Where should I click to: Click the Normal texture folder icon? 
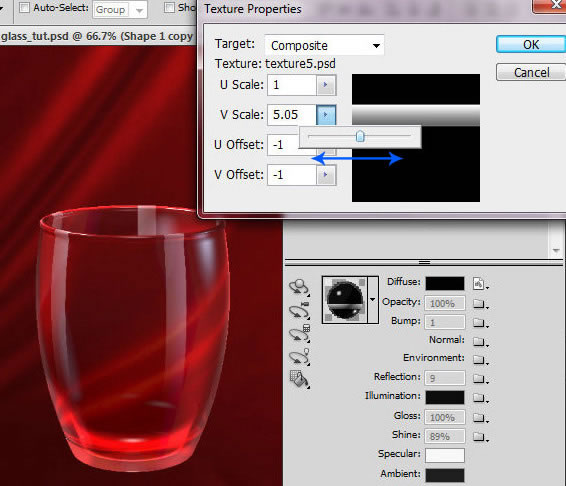tap(480, 341)
